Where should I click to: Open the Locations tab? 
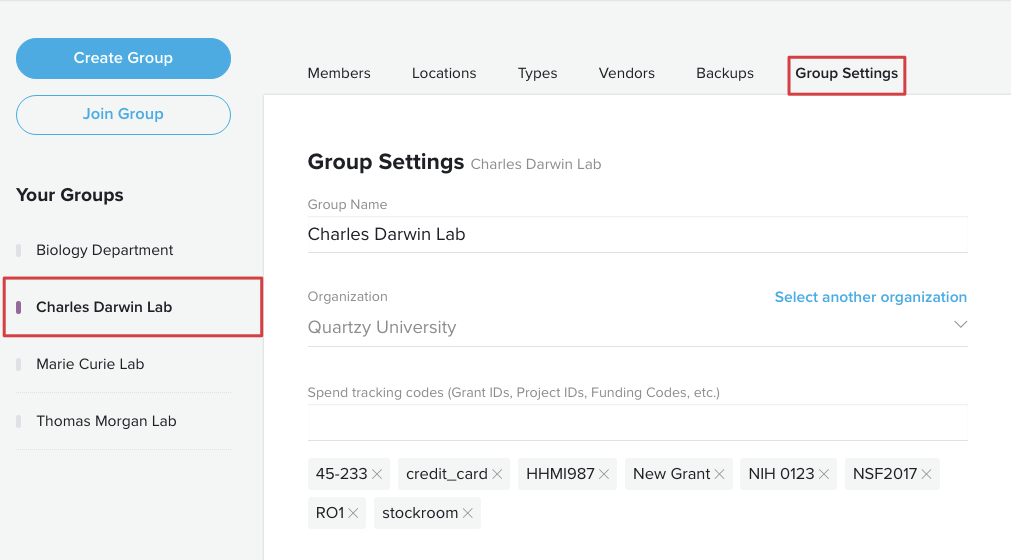(x=444, y=73)
